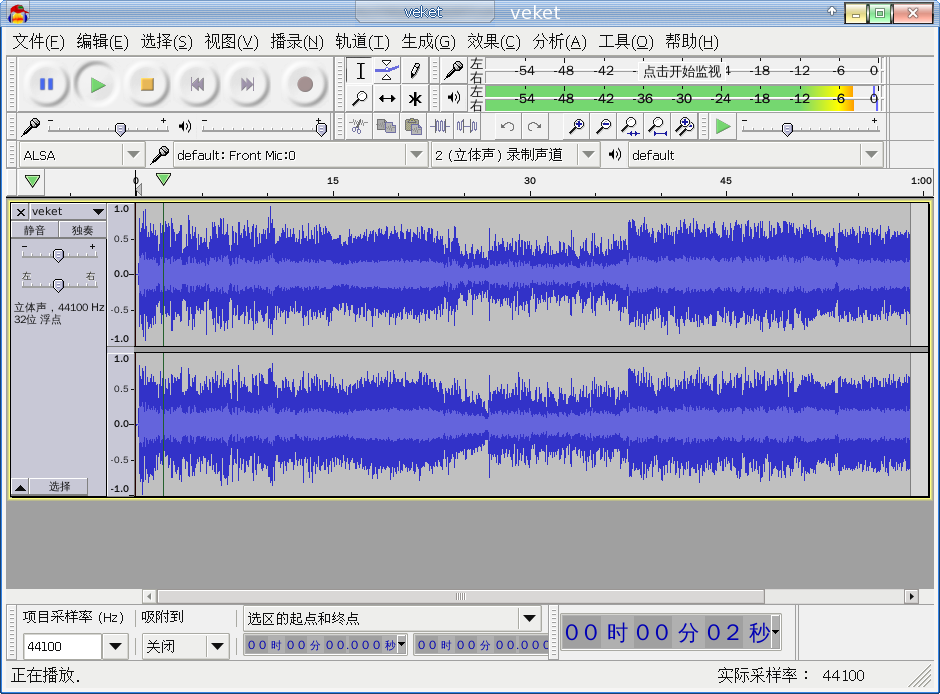Open the 编辑(E) menu
Image resolution: width=940 pixels, height=694 pixels.
[103, 41]
